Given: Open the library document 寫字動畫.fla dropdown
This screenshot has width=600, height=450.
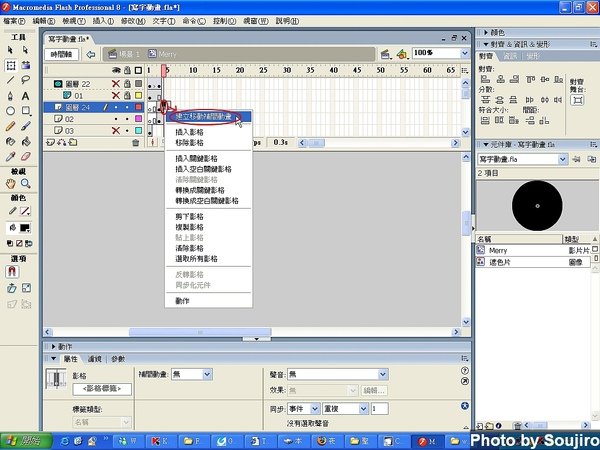Looking at the screenshot, I should click(562, 159).
